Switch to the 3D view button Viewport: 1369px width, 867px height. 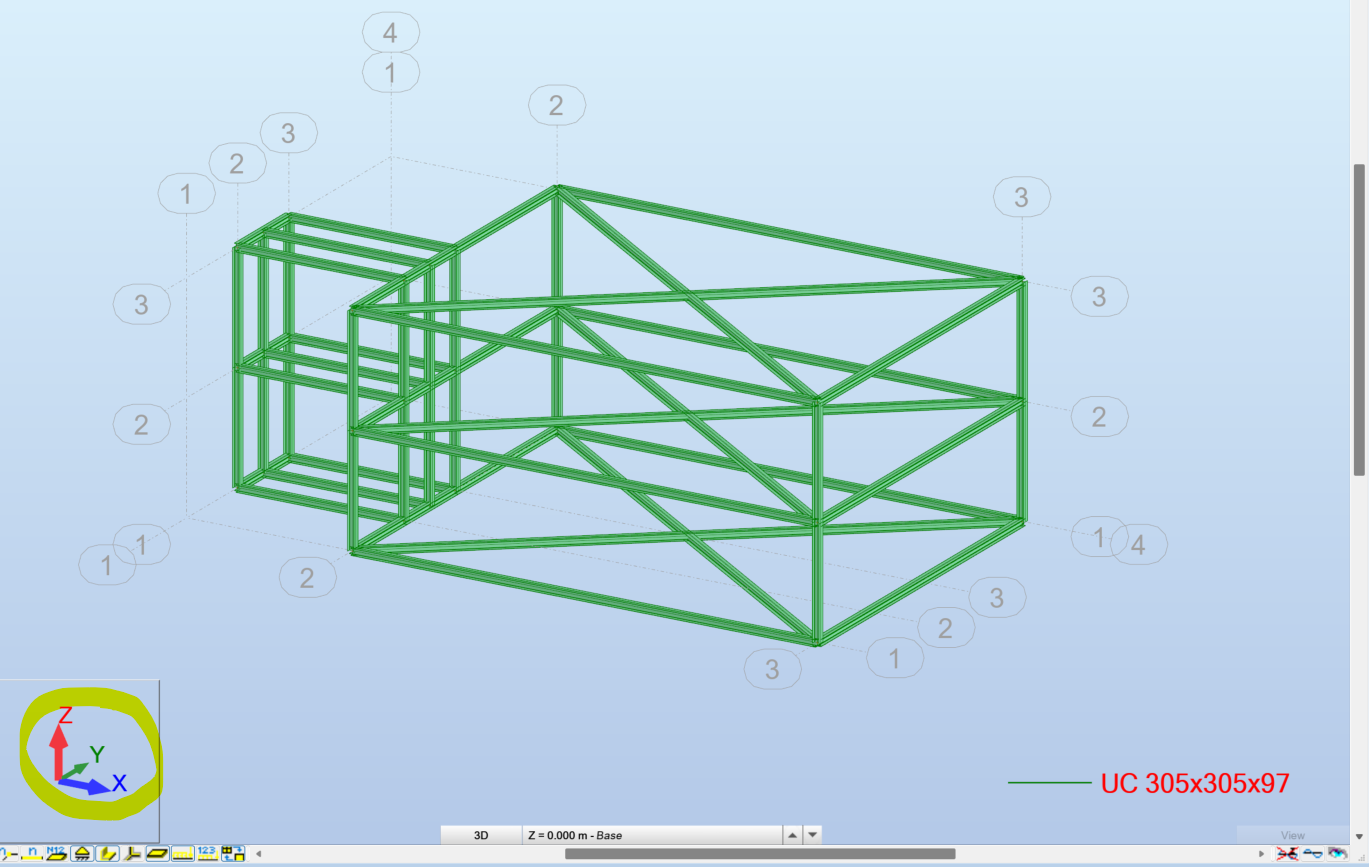tap(481, 835)
